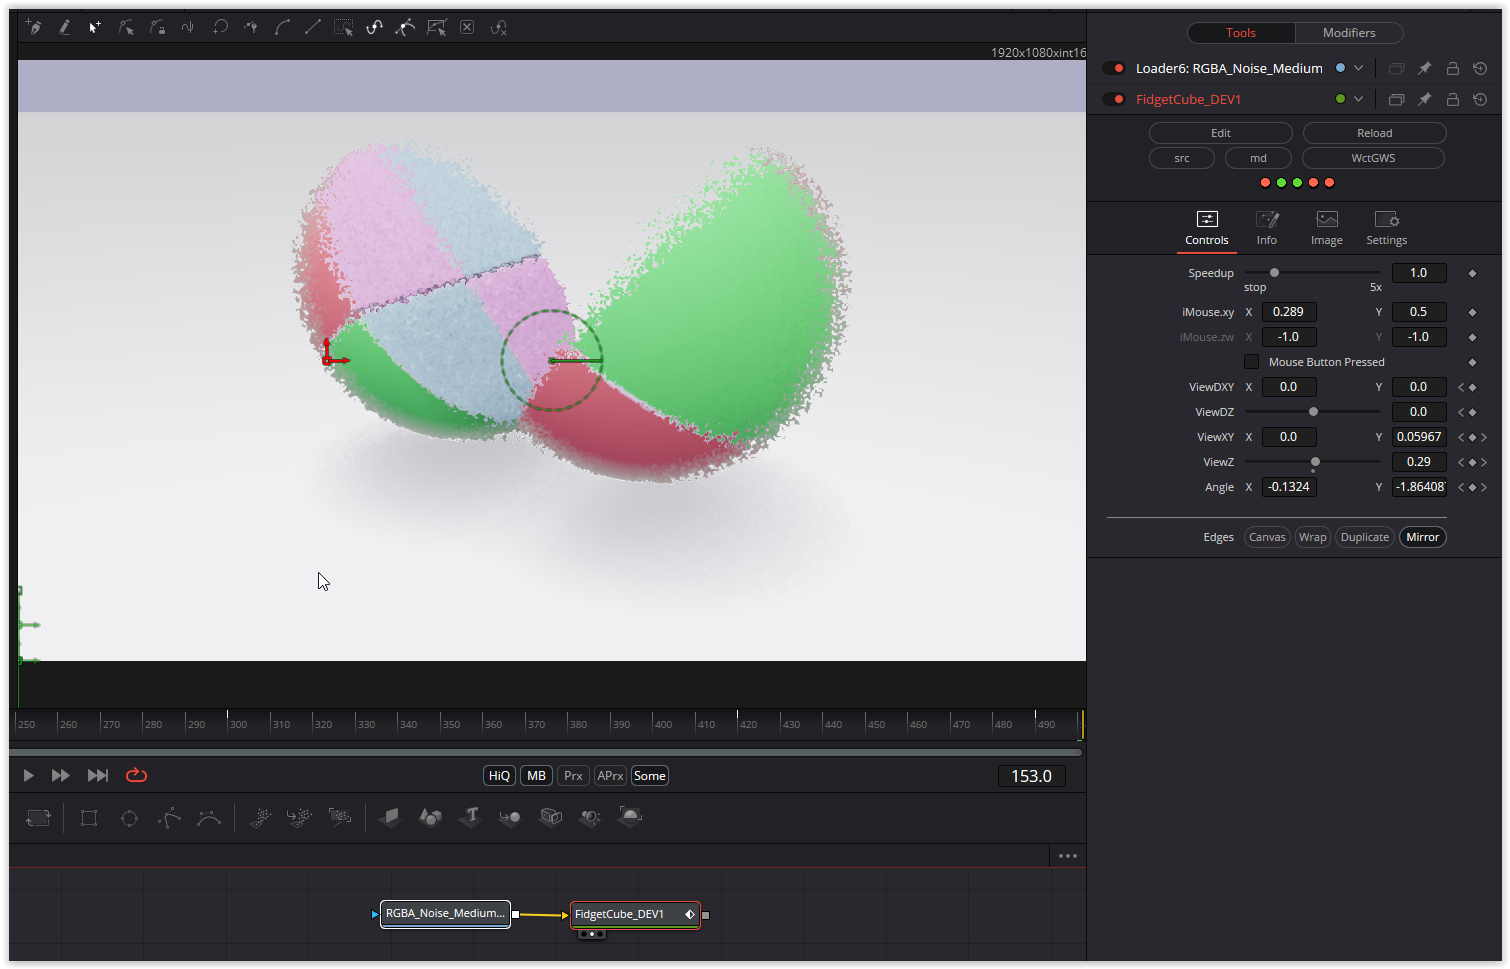Image resolution: width=1510 pixels, height=969 pixels.
Task: Toggle the HiQ high quality button
Action: (x=499, y=775)
